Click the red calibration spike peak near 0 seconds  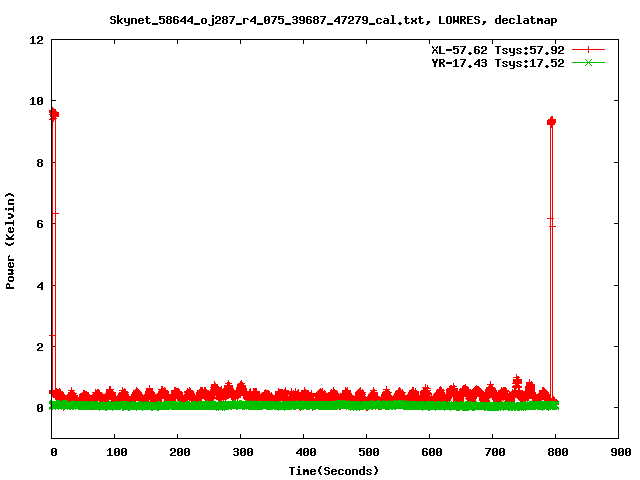(53, 114)
